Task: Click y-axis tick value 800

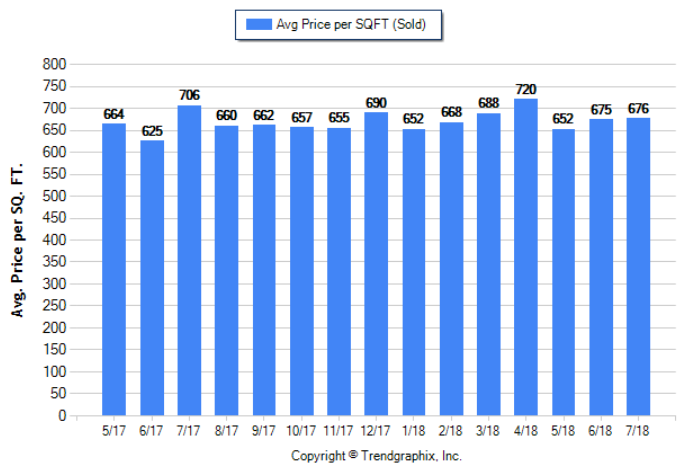Action: (x=54, y=64)
